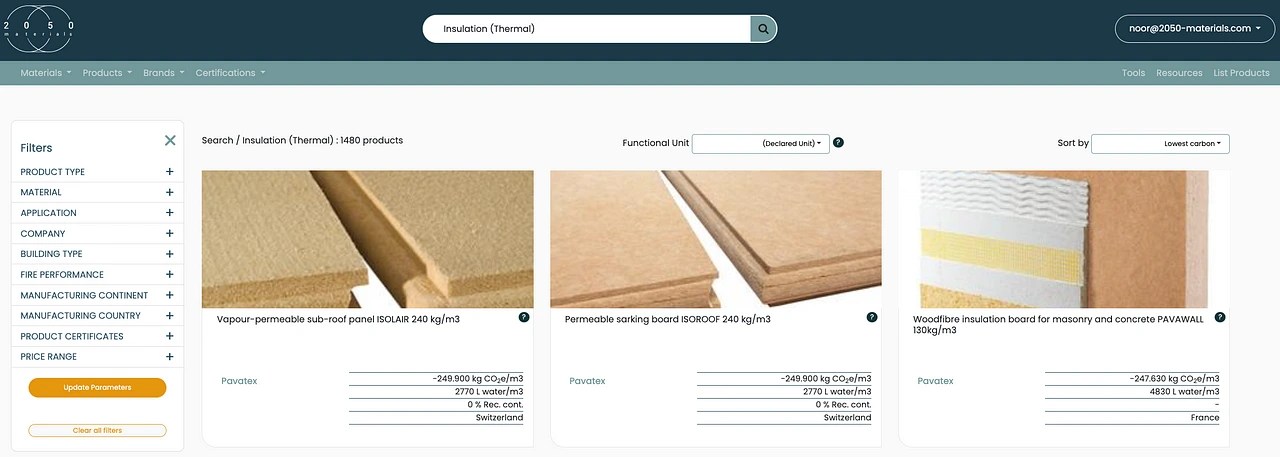
Task: Click help icon next to Functional Unit
Action: tap(838, 143)
